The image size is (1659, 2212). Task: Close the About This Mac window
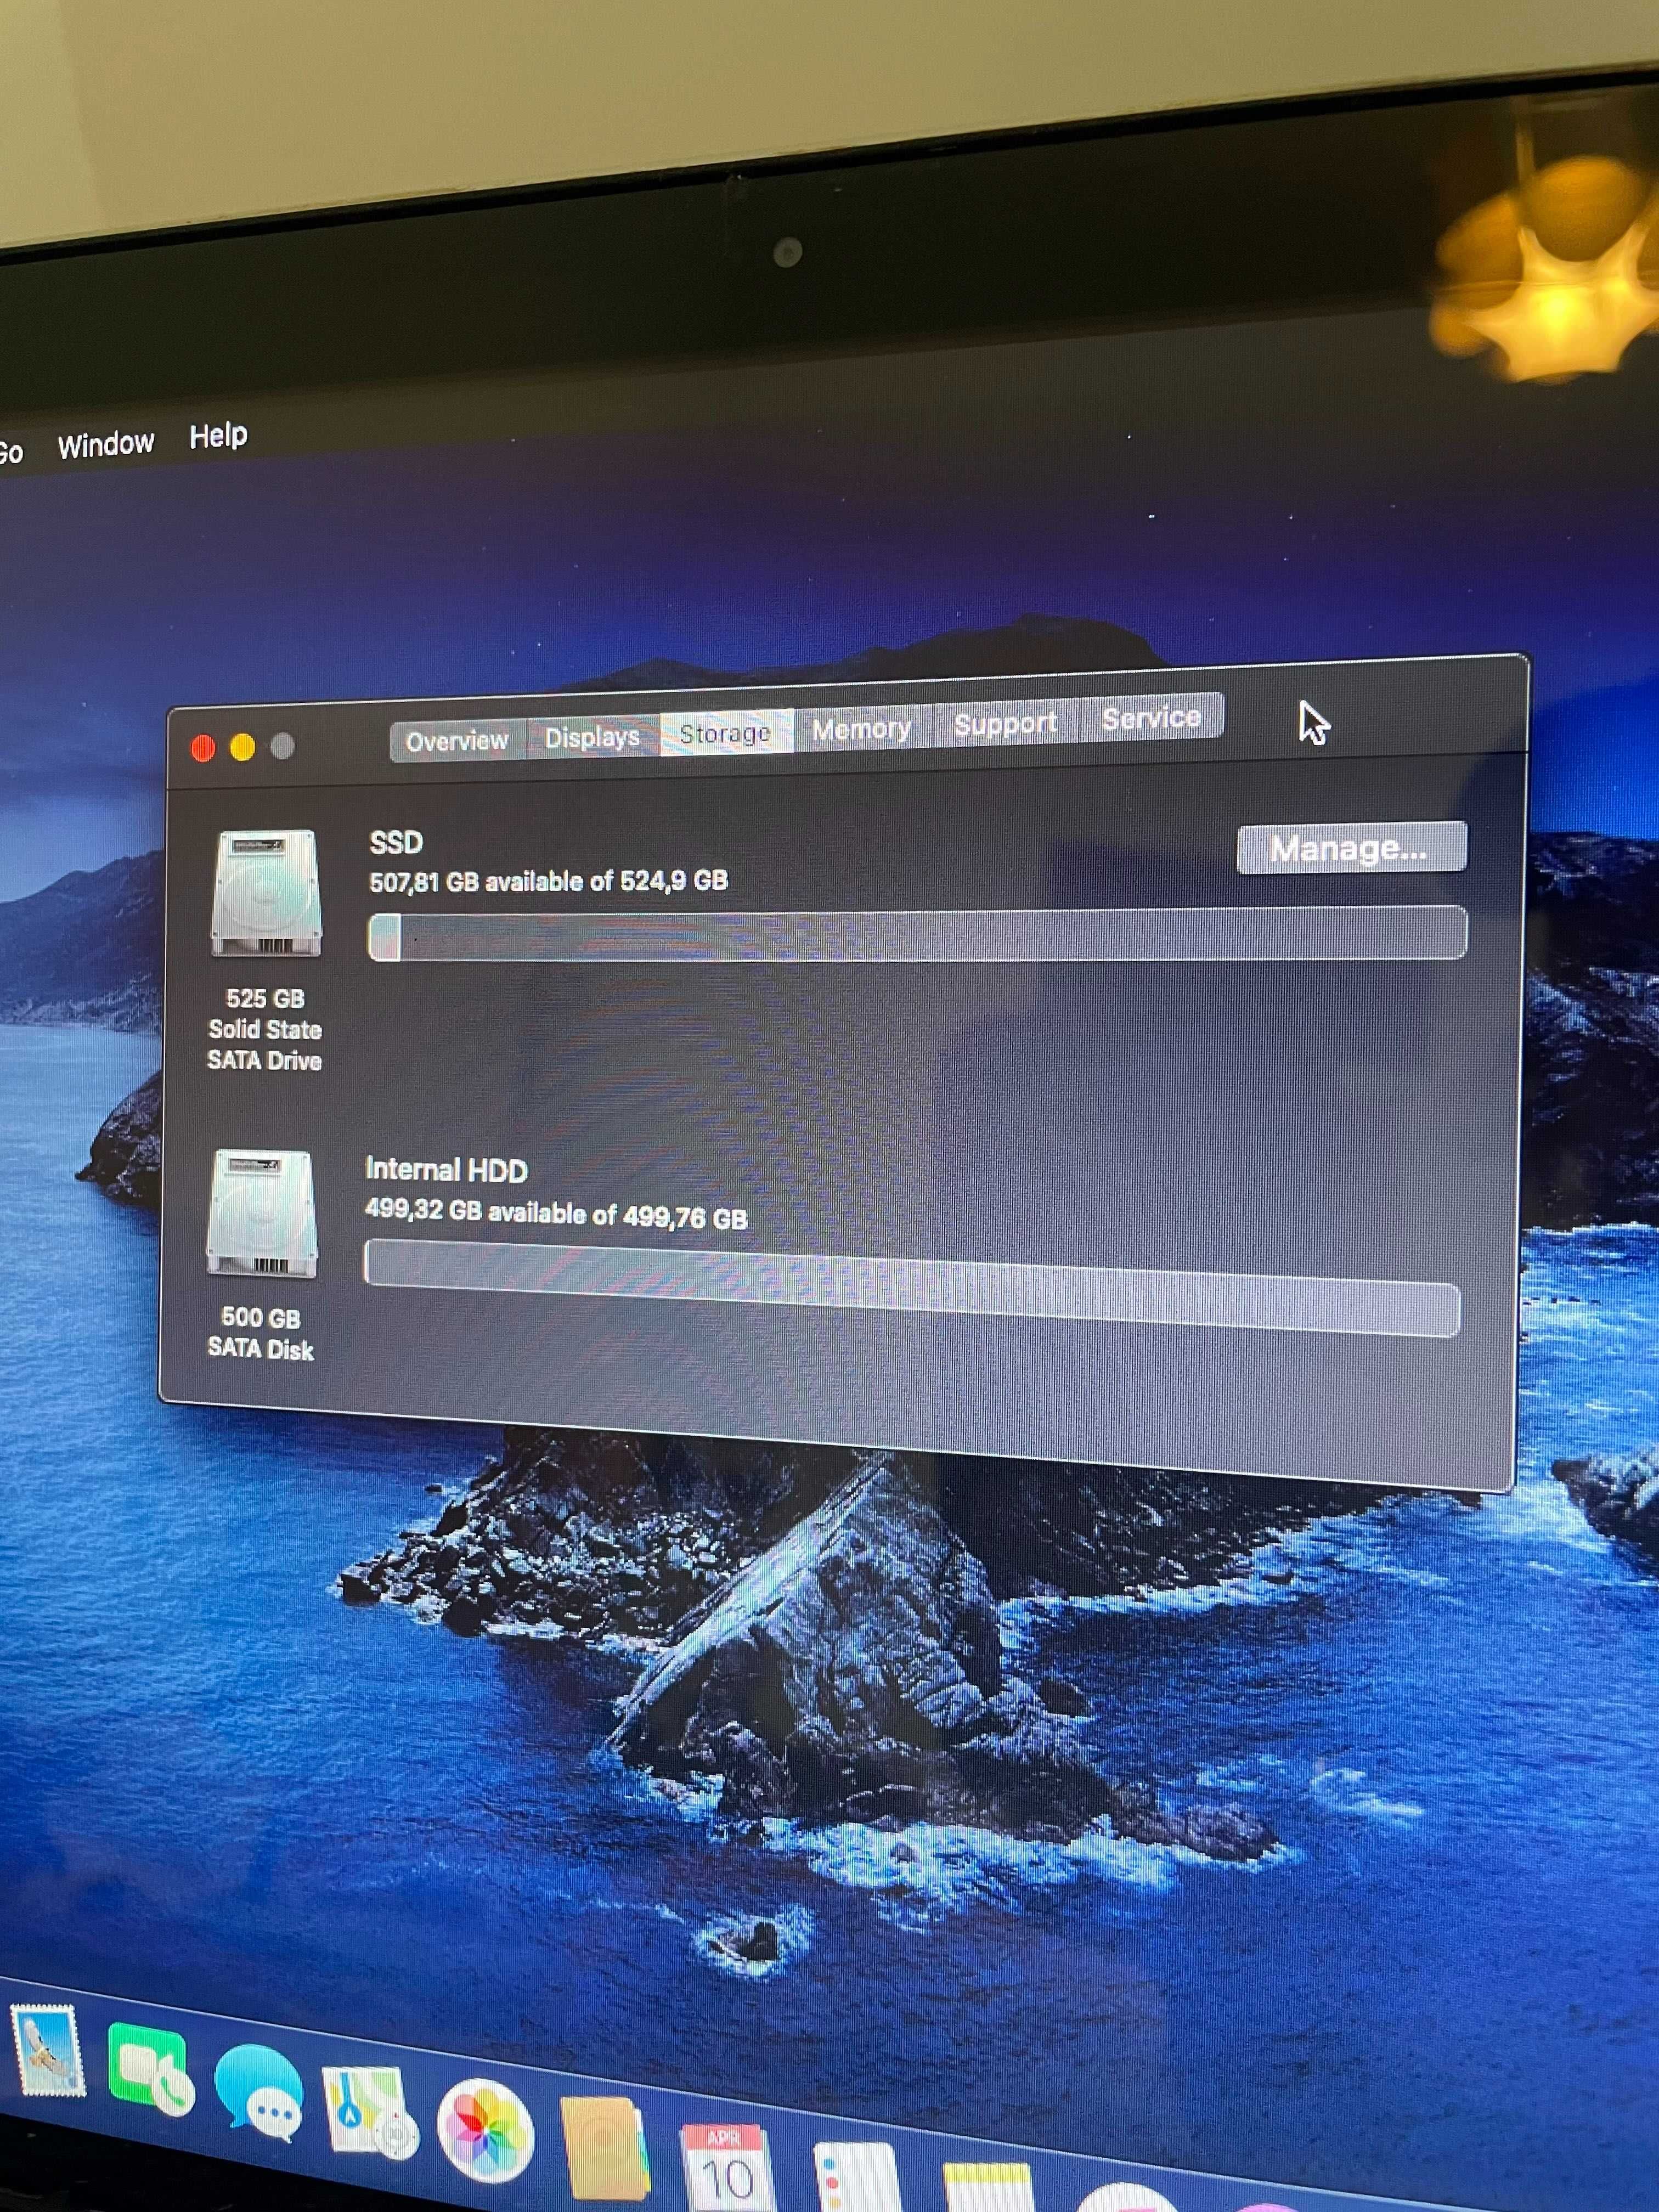[x=203, y=748]
